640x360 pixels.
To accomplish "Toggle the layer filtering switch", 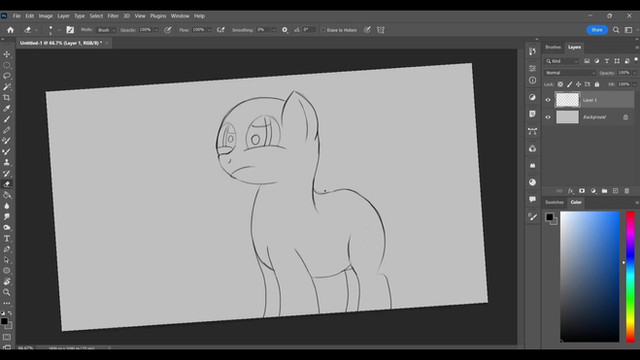I will tap(636, 60).
